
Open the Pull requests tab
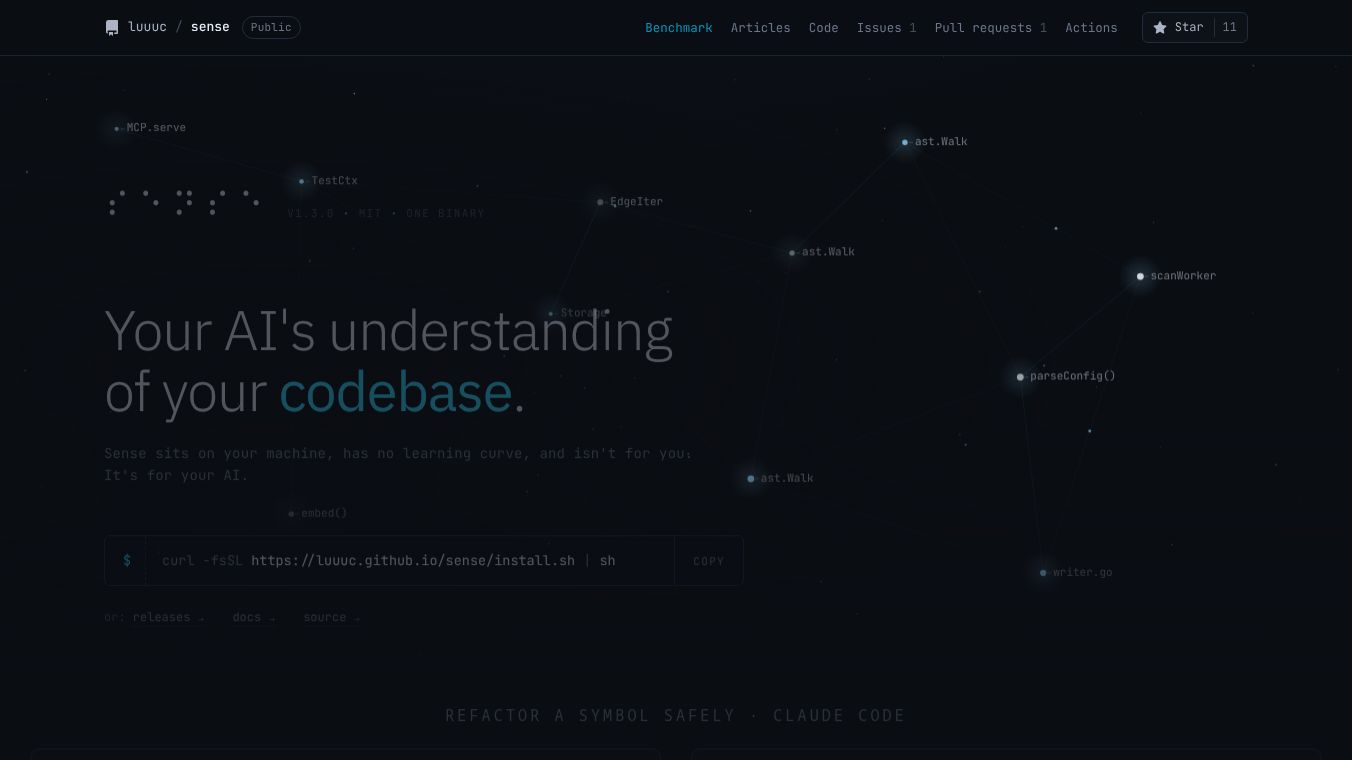point(990,28)
